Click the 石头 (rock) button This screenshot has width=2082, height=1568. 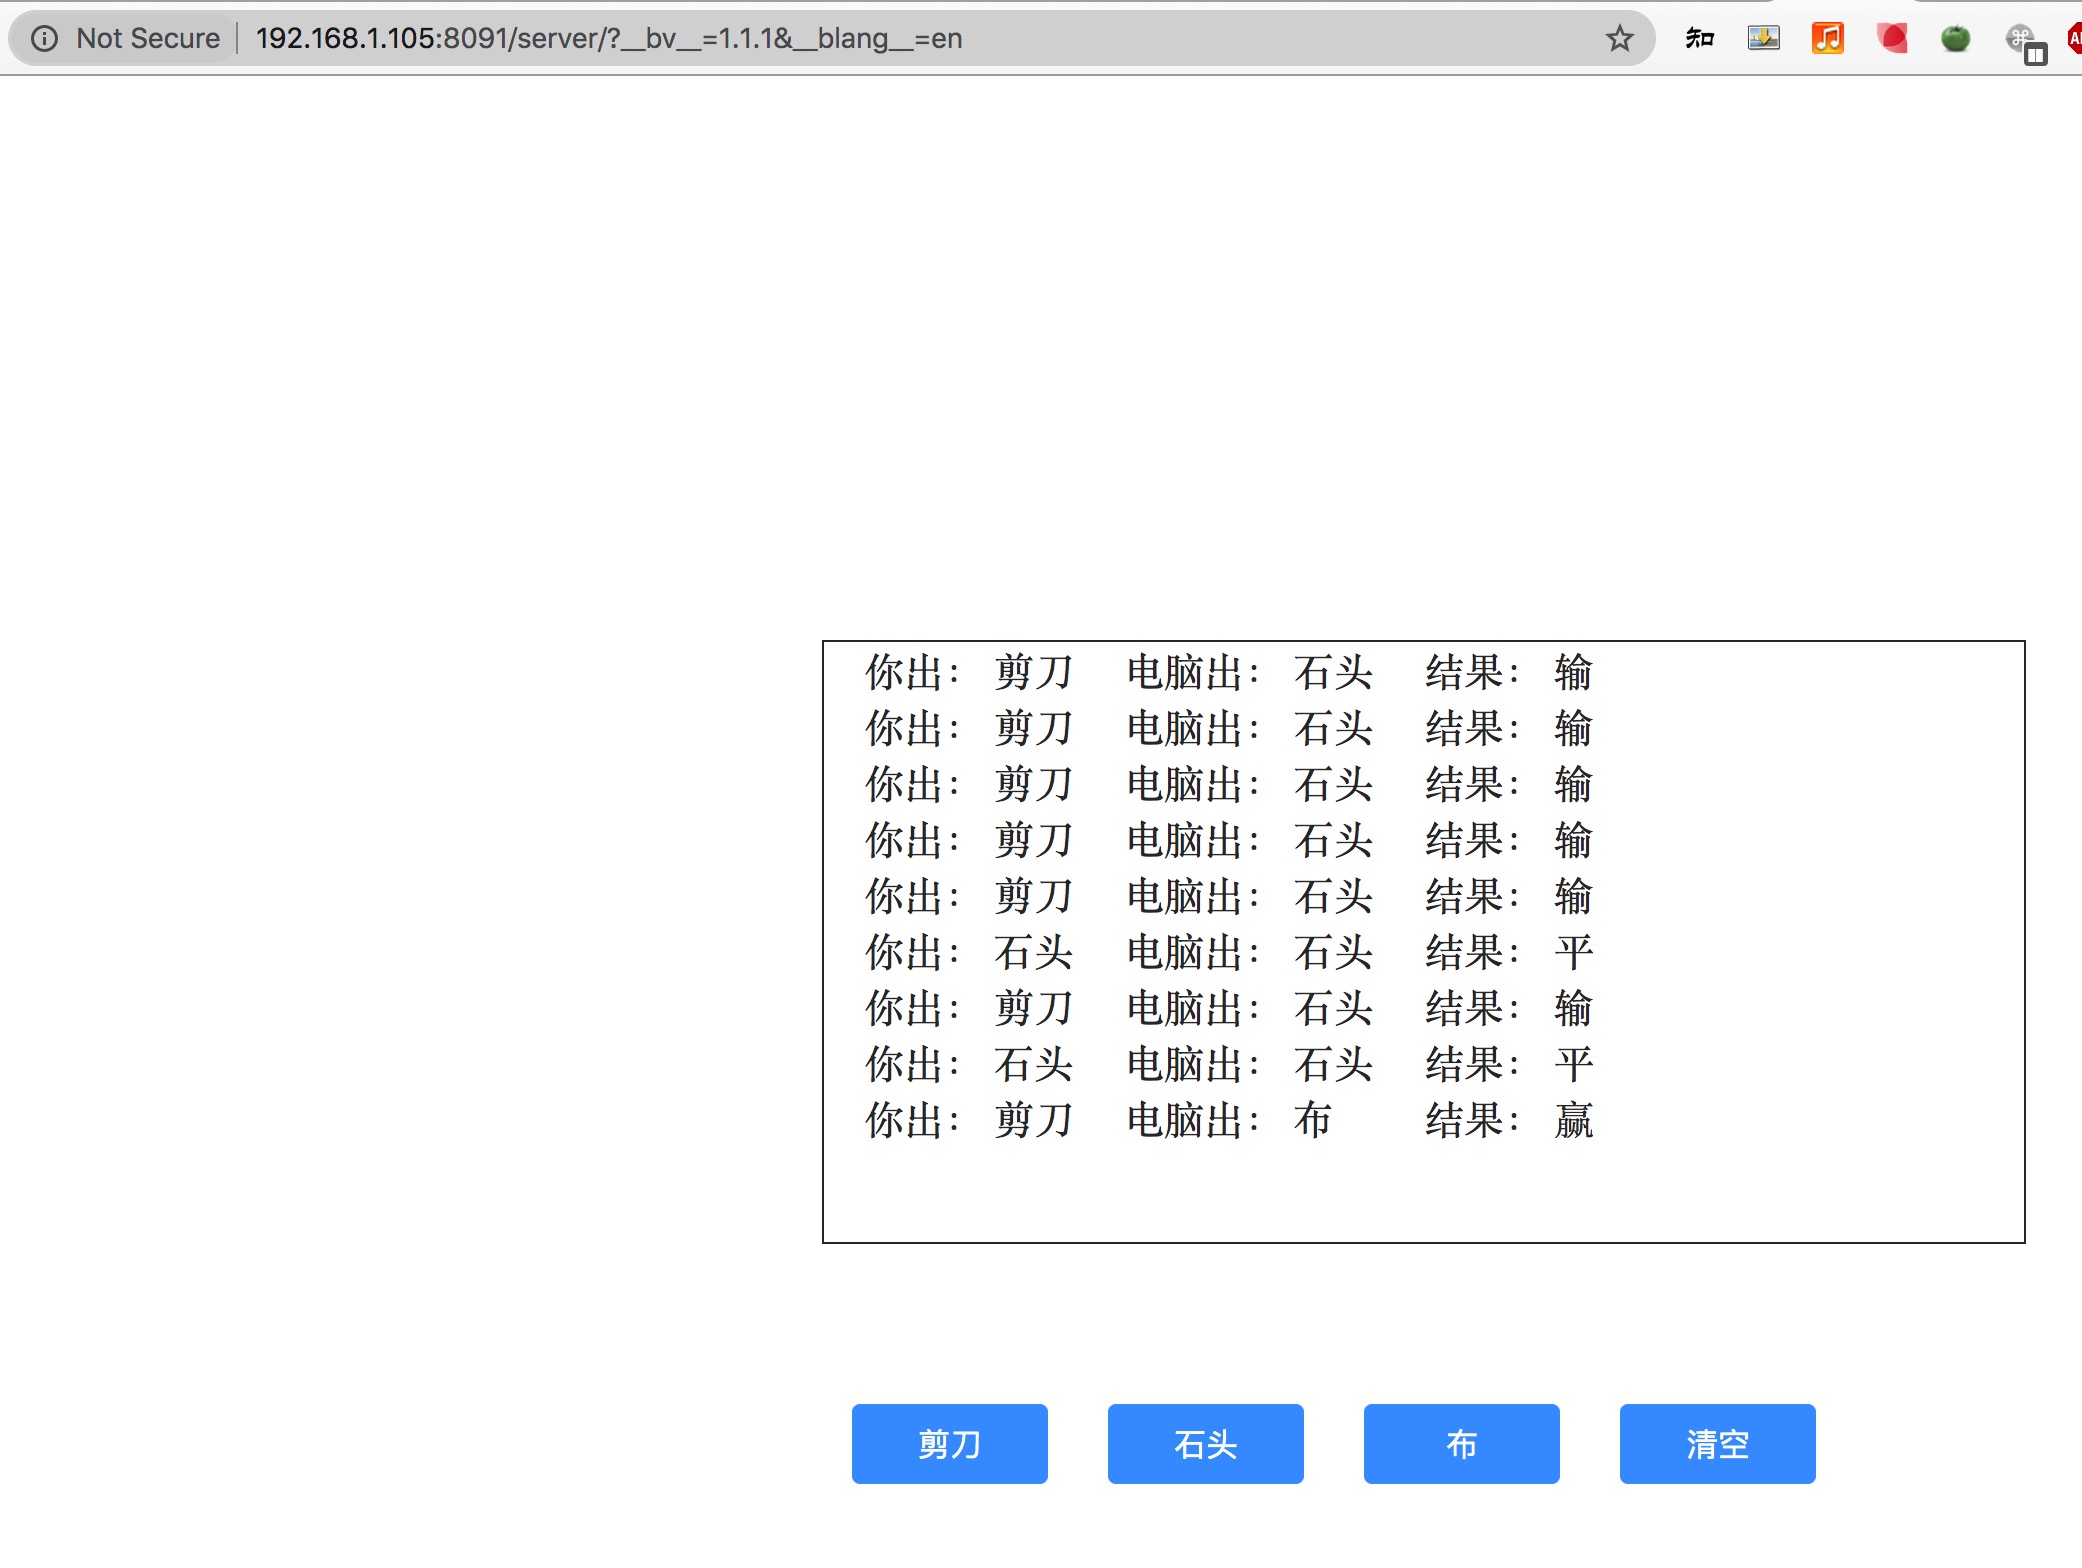(x=1205, y=1443)
